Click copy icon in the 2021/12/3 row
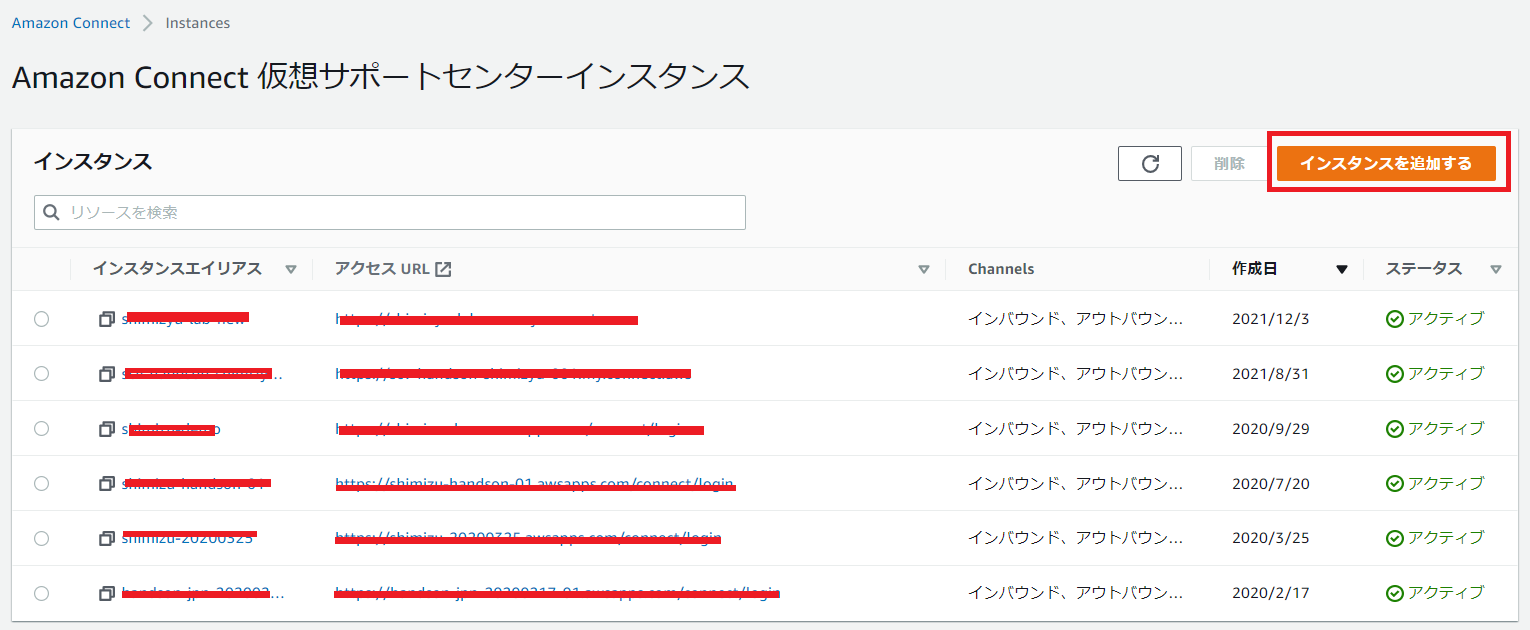This screenshot has width=1530, height=630. point(107,319)
